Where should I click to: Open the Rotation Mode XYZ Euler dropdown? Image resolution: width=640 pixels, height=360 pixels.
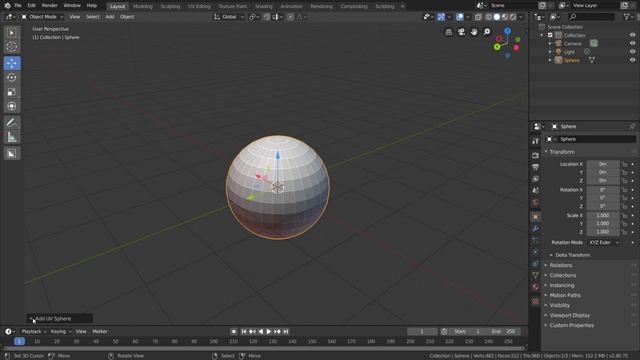pyautogui.click(x=603, y=242)
